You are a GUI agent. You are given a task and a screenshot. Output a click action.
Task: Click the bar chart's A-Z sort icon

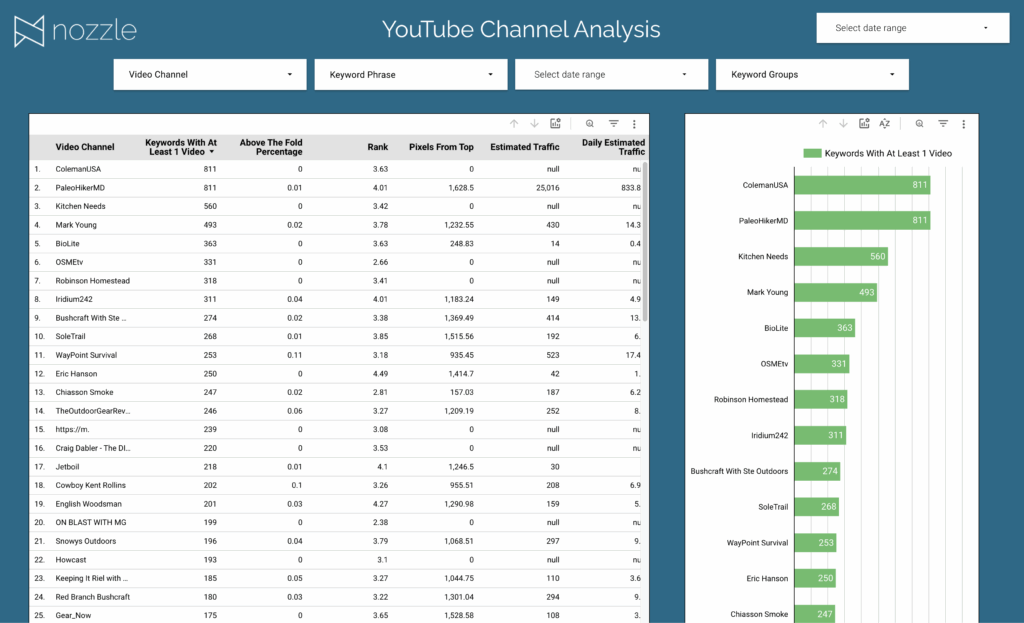point(885,124)
